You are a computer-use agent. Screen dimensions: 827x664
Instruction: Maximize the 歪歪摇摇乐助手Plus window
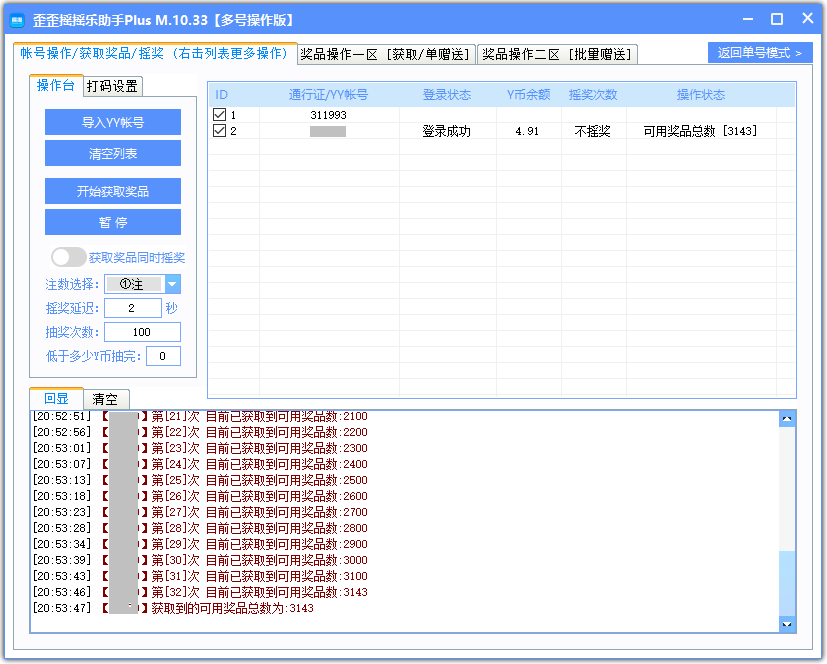click(777, 20)
